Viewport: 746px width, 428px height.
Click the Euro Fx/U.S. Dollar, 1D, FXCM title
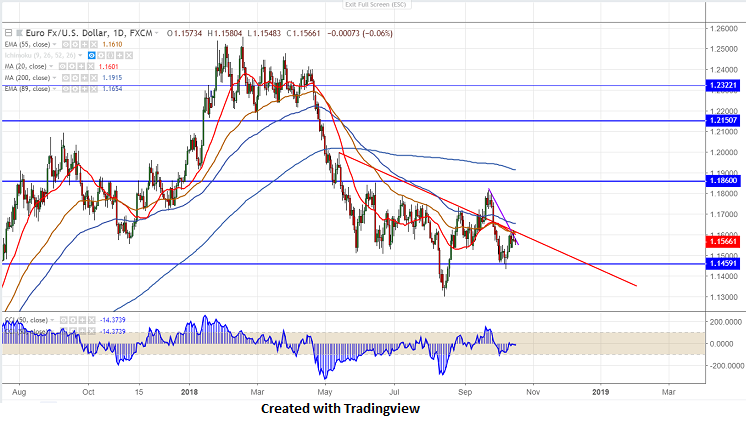point(89,33)
